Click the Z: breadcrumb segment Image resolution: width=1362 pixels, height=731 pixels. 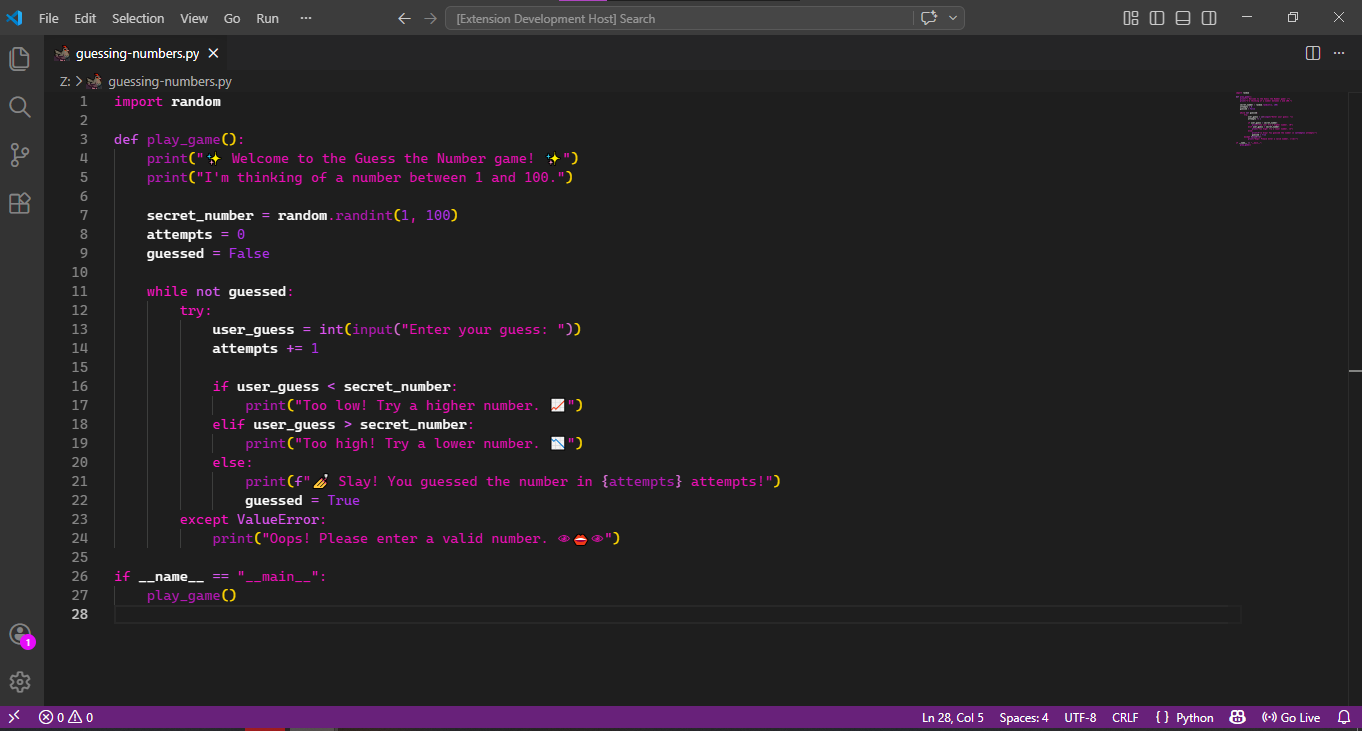click(x=65, y=82)
